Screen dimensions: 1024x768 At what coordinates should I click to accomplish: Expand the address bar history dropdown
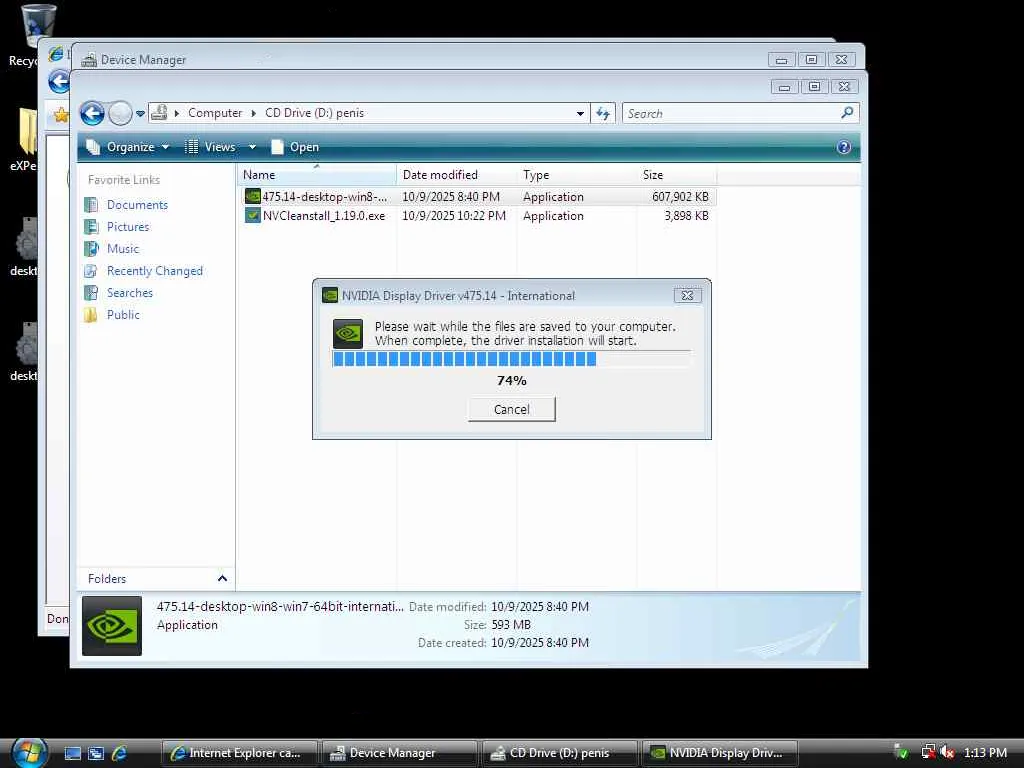click(580, 114)
